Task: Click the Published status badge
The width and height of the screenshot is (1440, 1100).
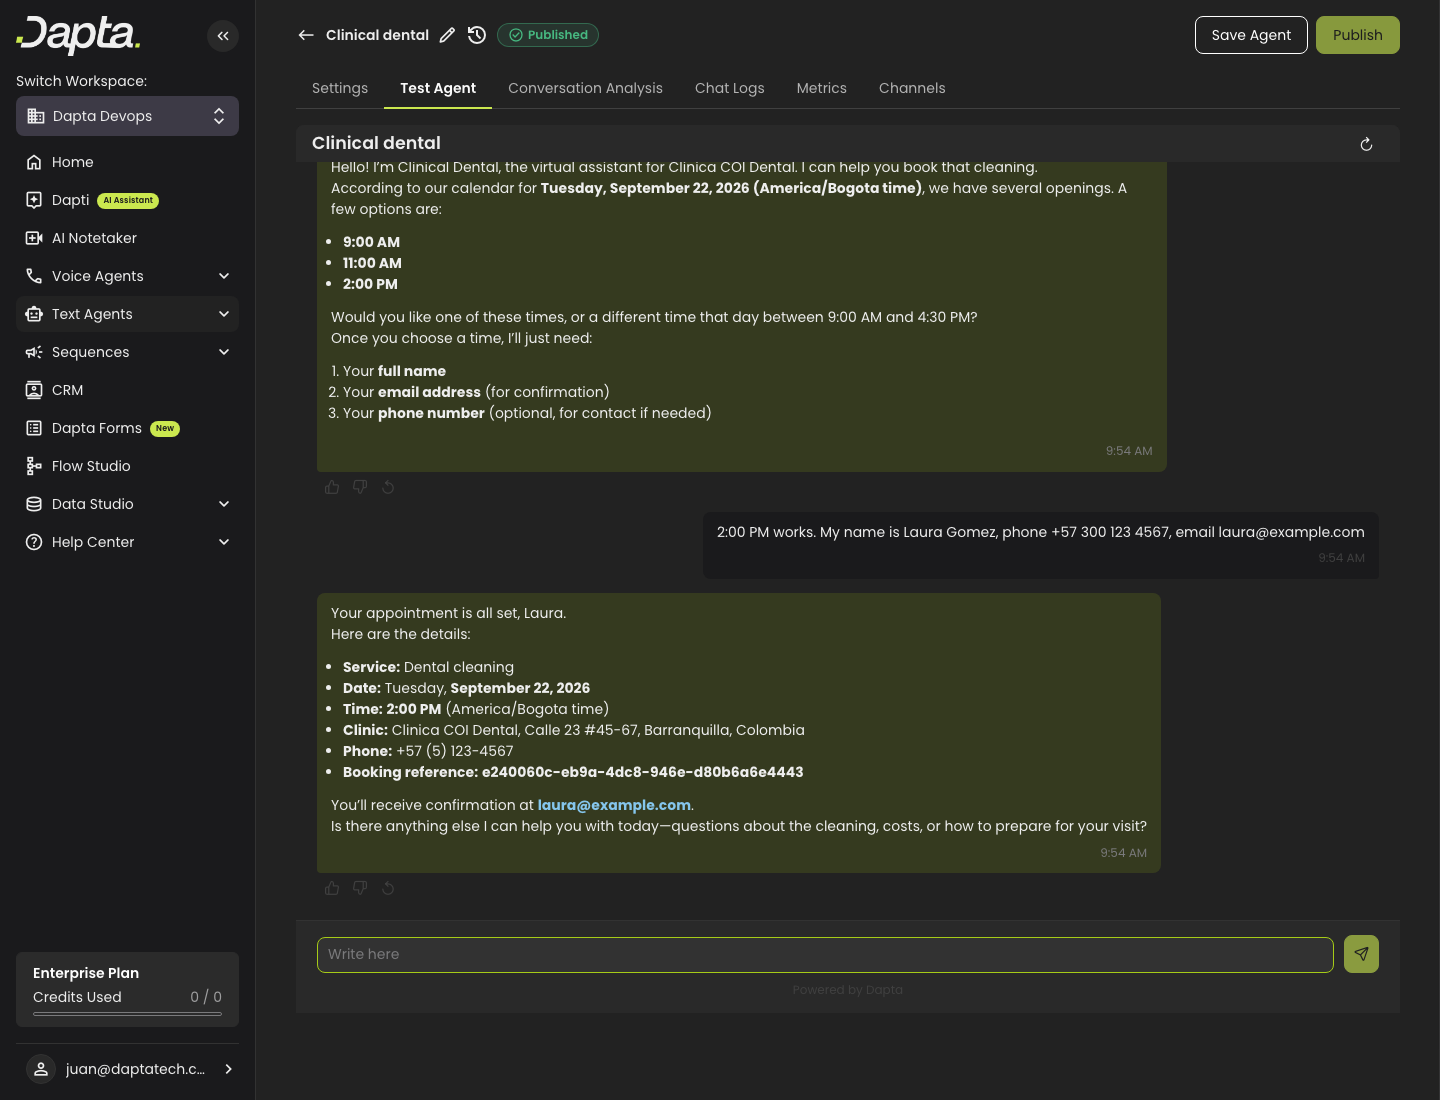Action: 548,35
